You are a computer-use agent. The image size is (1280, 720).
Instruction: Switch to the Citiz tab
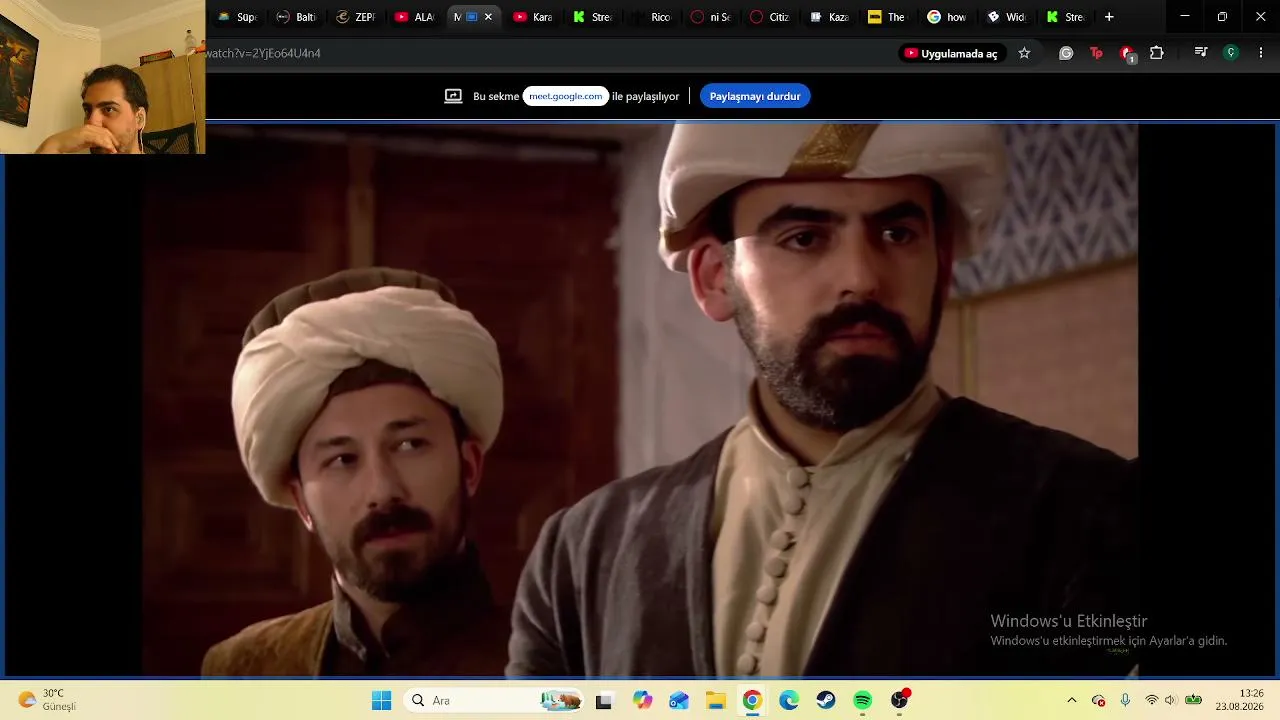pyautogui.click(x=769, y=17)
